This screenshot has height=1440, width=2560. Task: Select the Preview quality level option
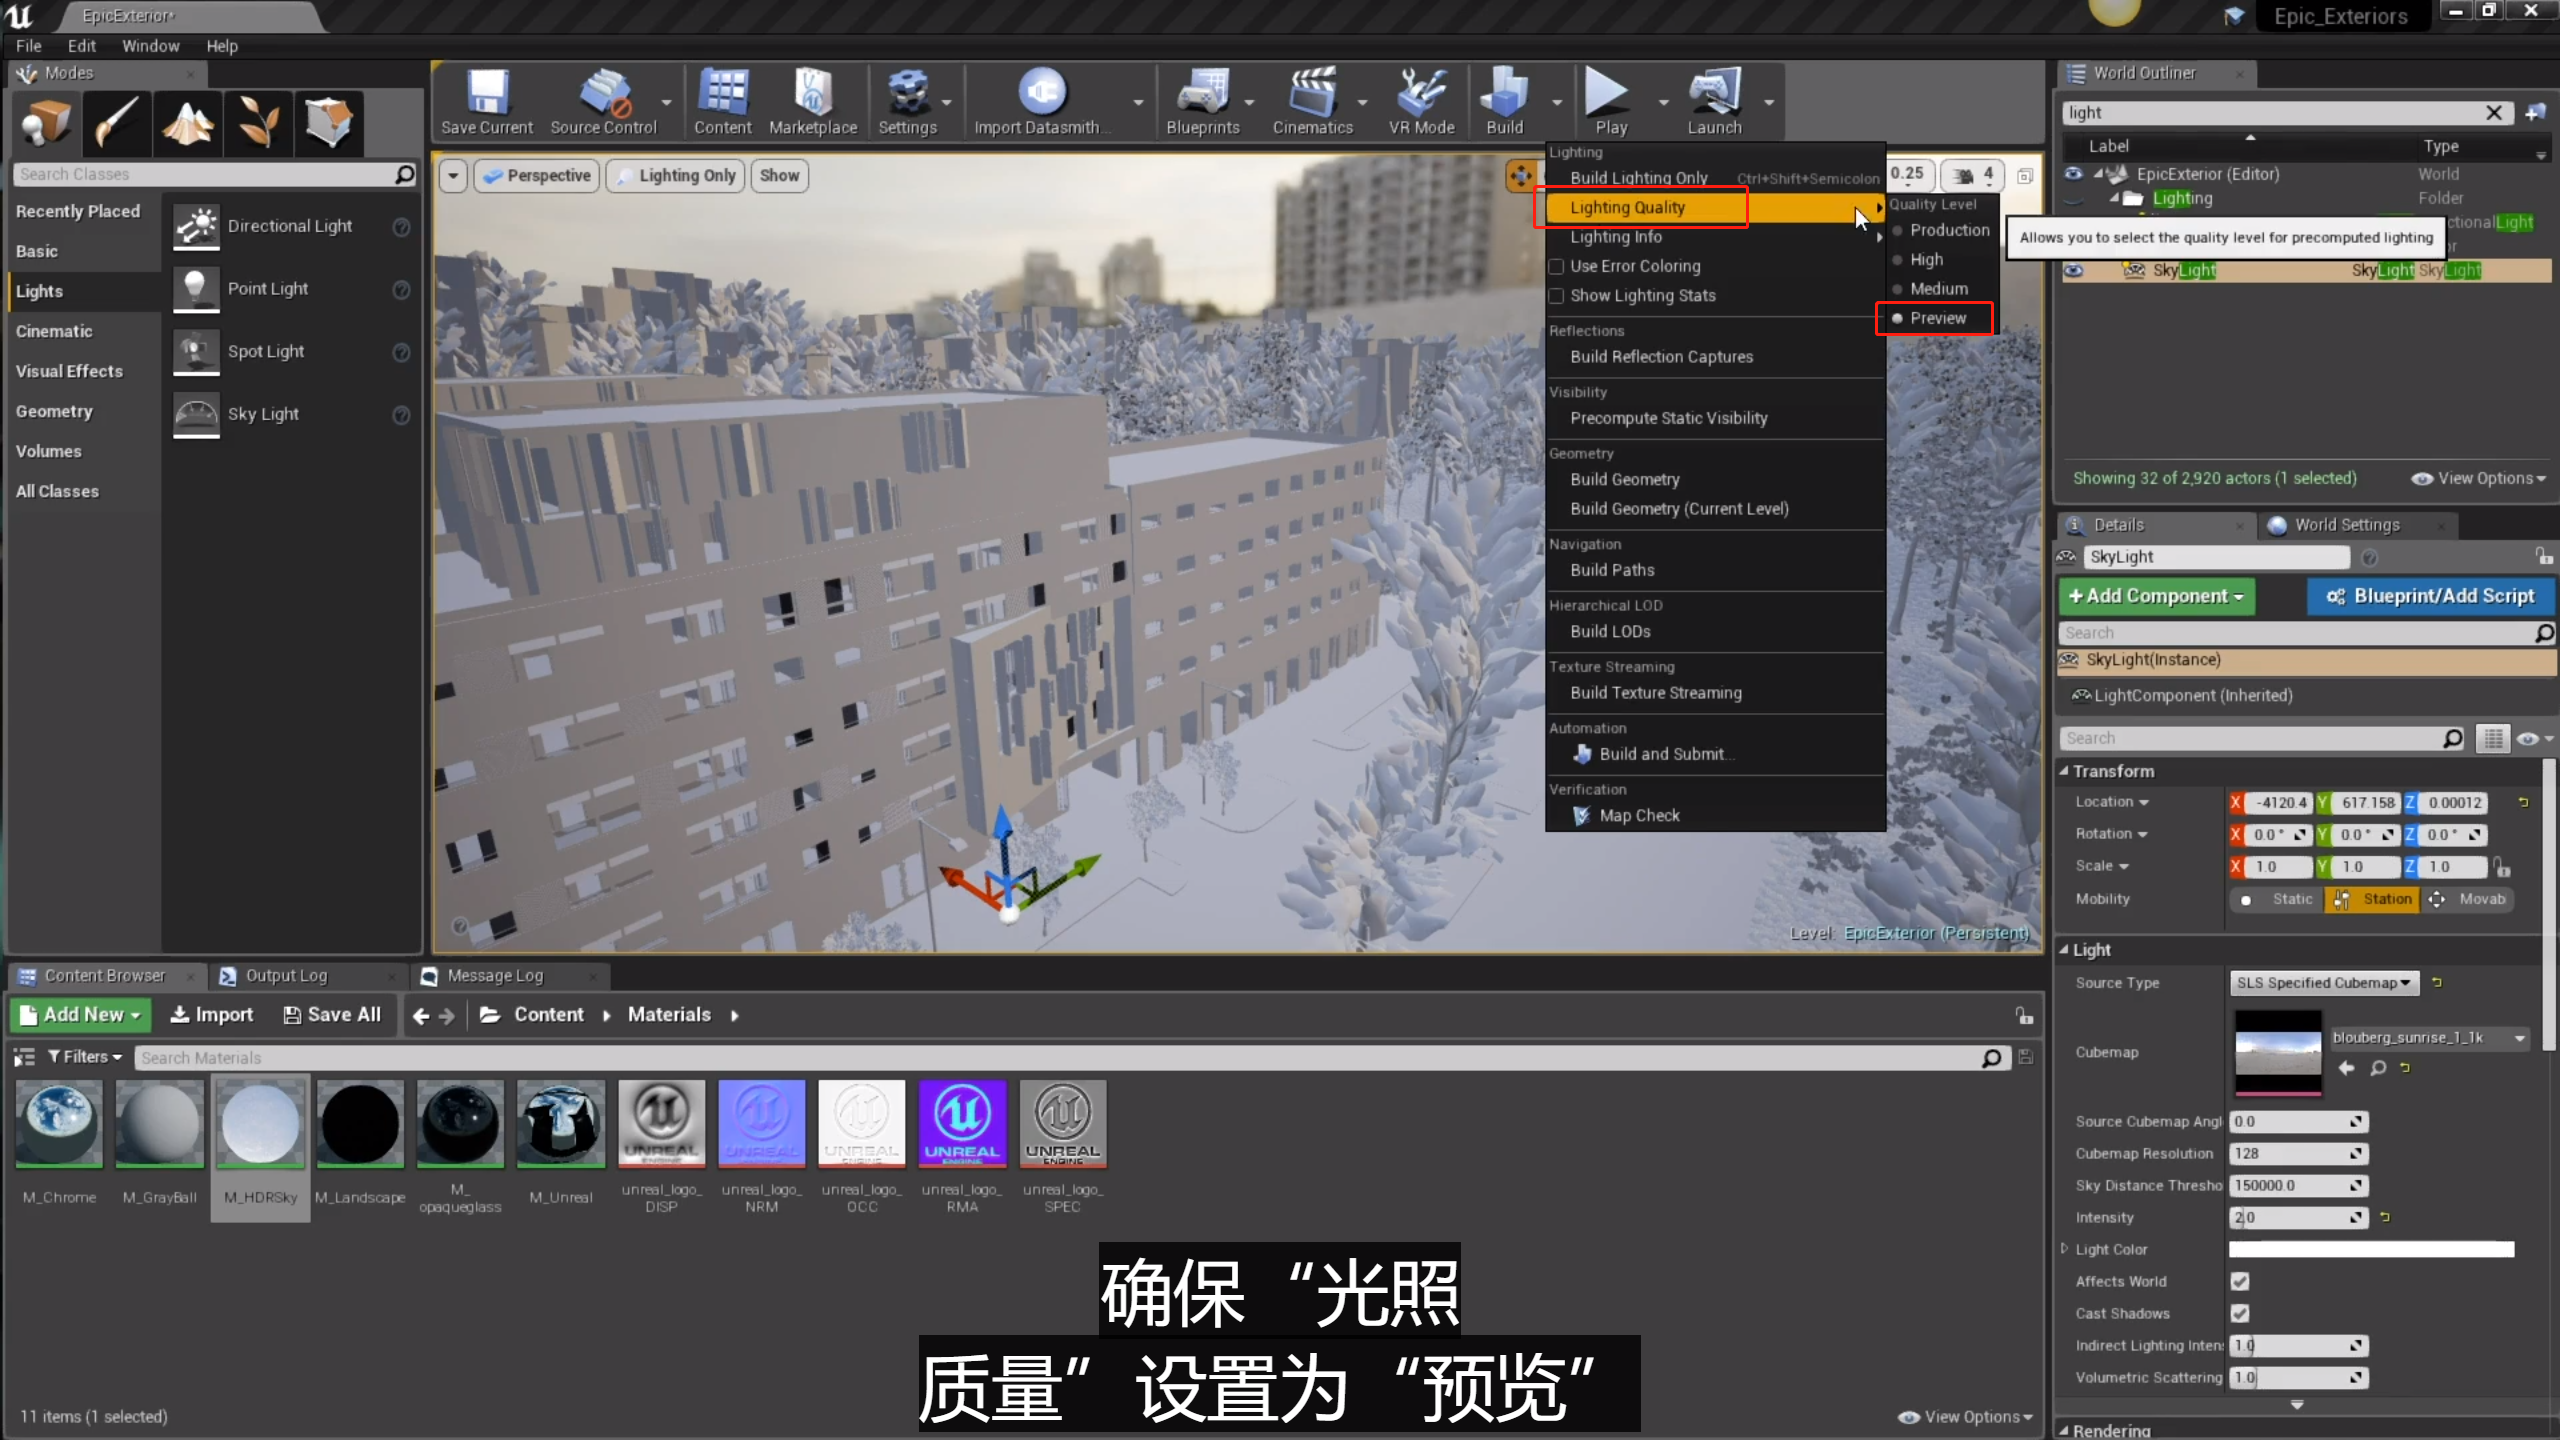point(1937,318)
